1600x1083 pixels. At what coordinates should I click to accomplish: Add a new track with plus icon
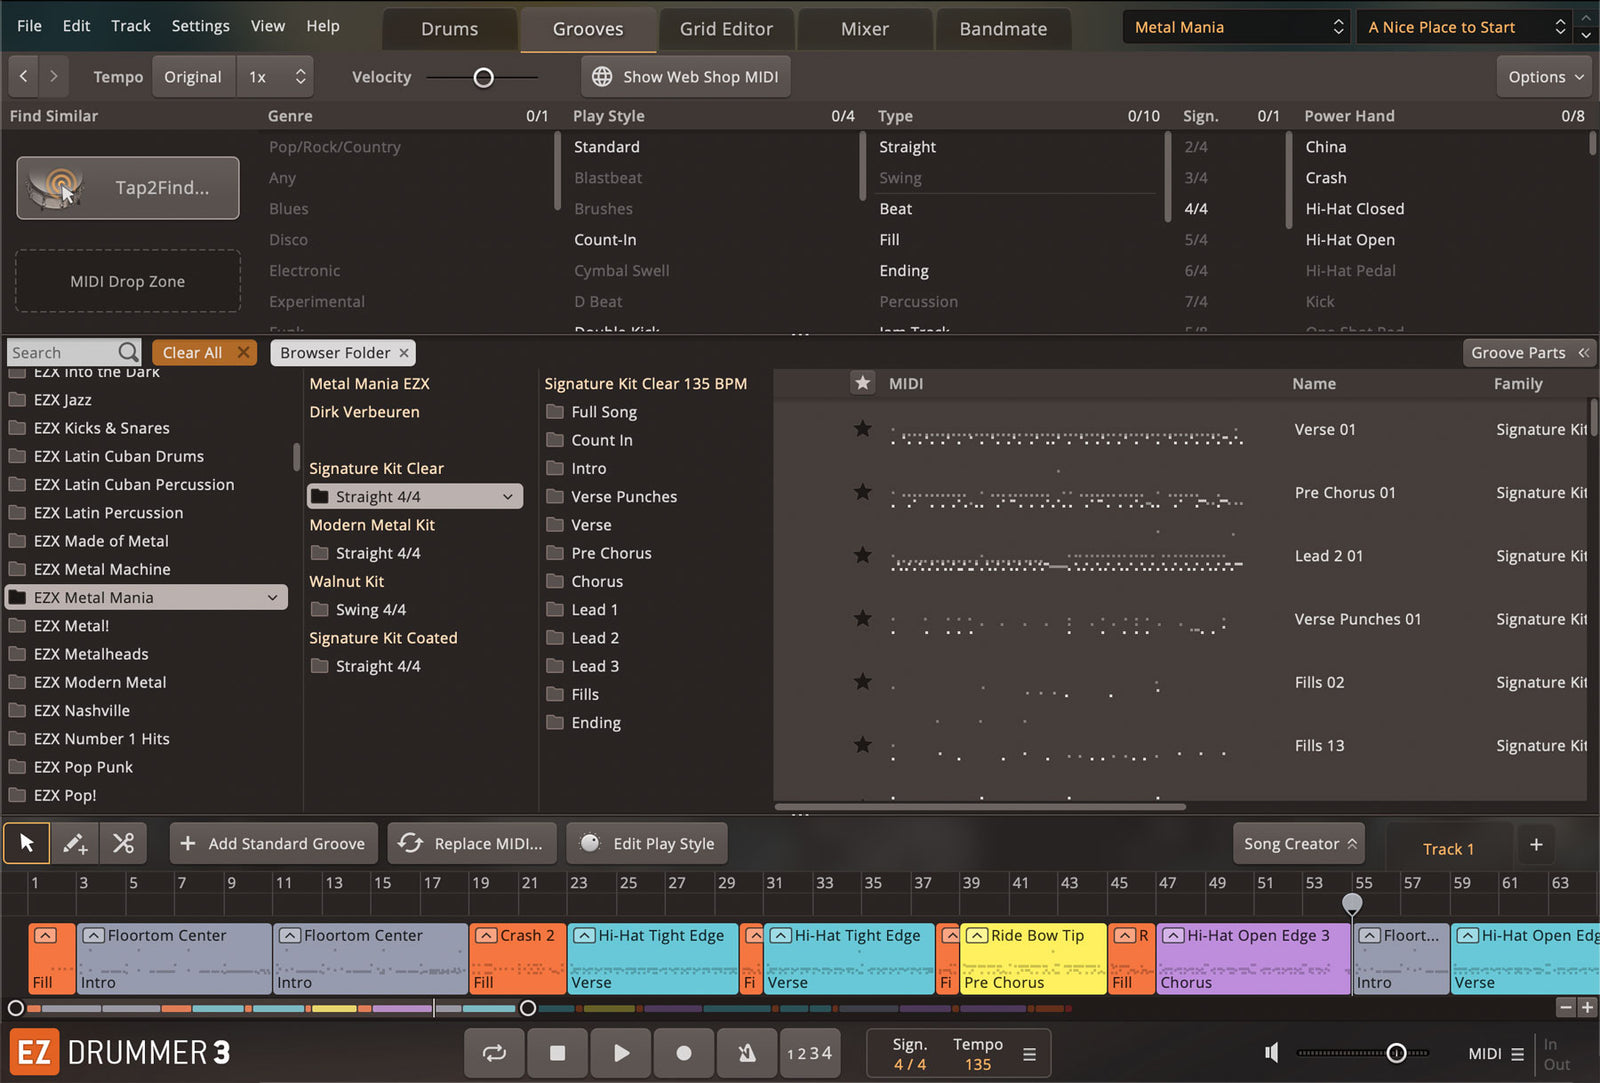click(x=1536, y=845)
